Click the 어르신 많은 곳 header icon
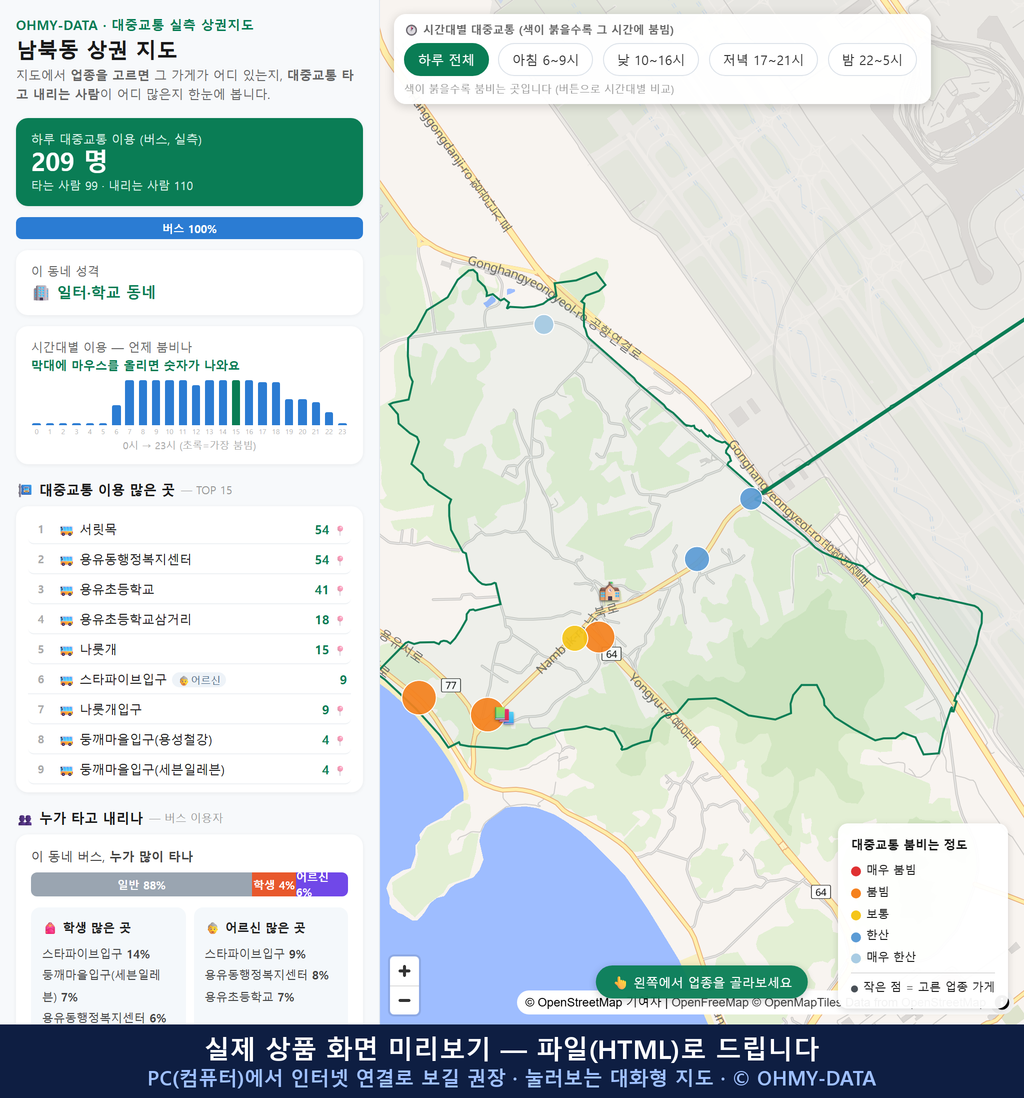 [212, 928]
